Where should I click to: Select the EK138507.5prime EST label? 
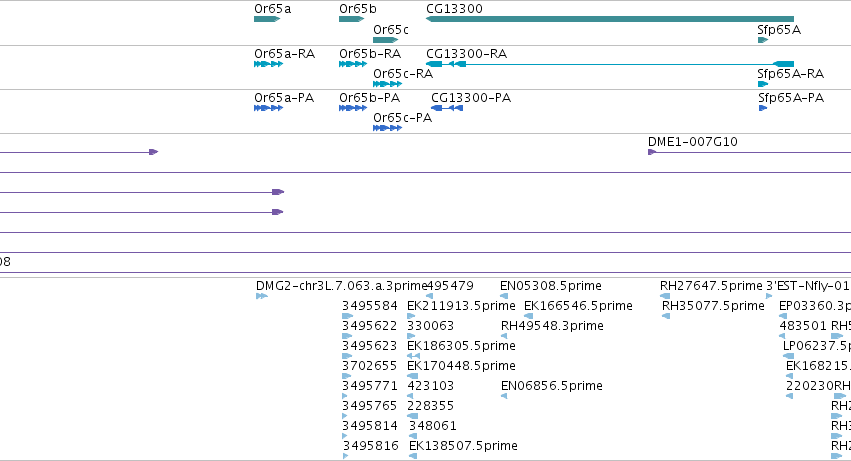coord(463,446)
